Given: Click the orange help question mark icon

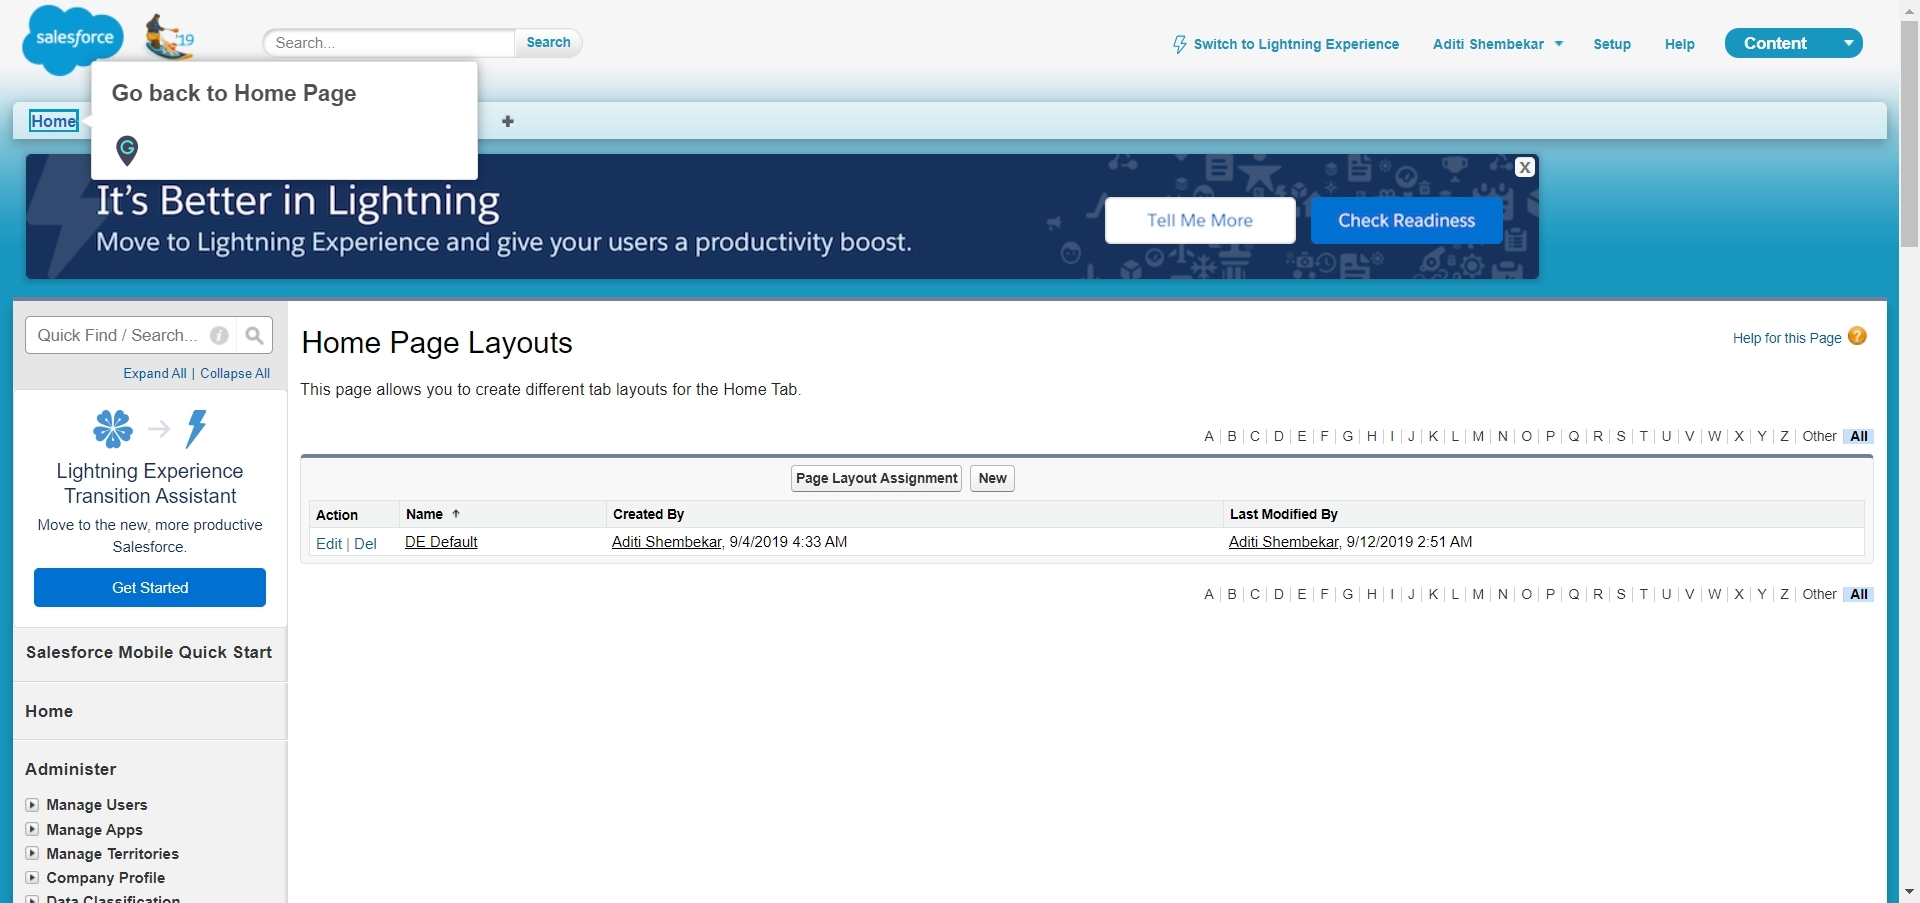Looking at the screenshot, I should (1857, 336).
